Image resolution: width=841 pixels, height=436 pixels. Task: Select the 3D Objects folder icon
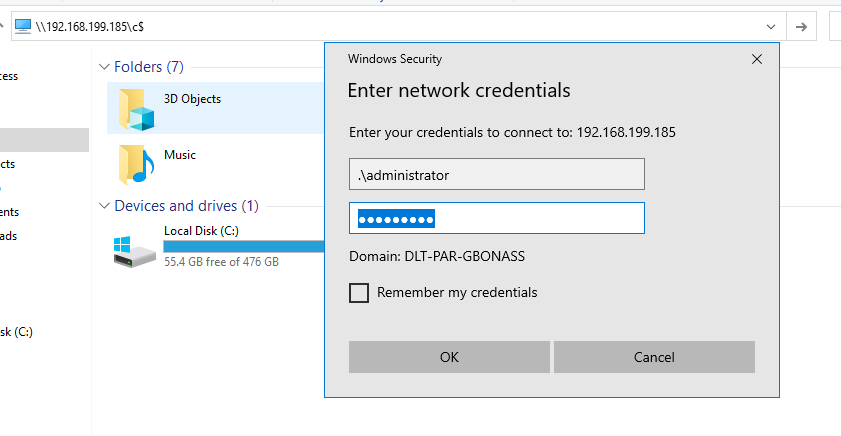click(137, 110)
